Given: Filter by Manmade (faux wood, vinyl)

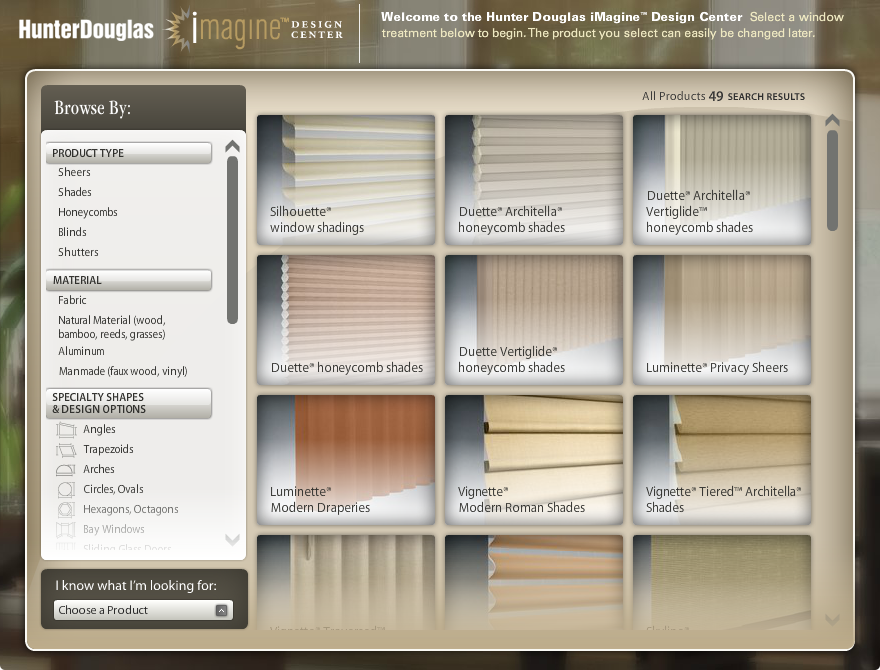Looking at the screenshot, I should point(123,371).
